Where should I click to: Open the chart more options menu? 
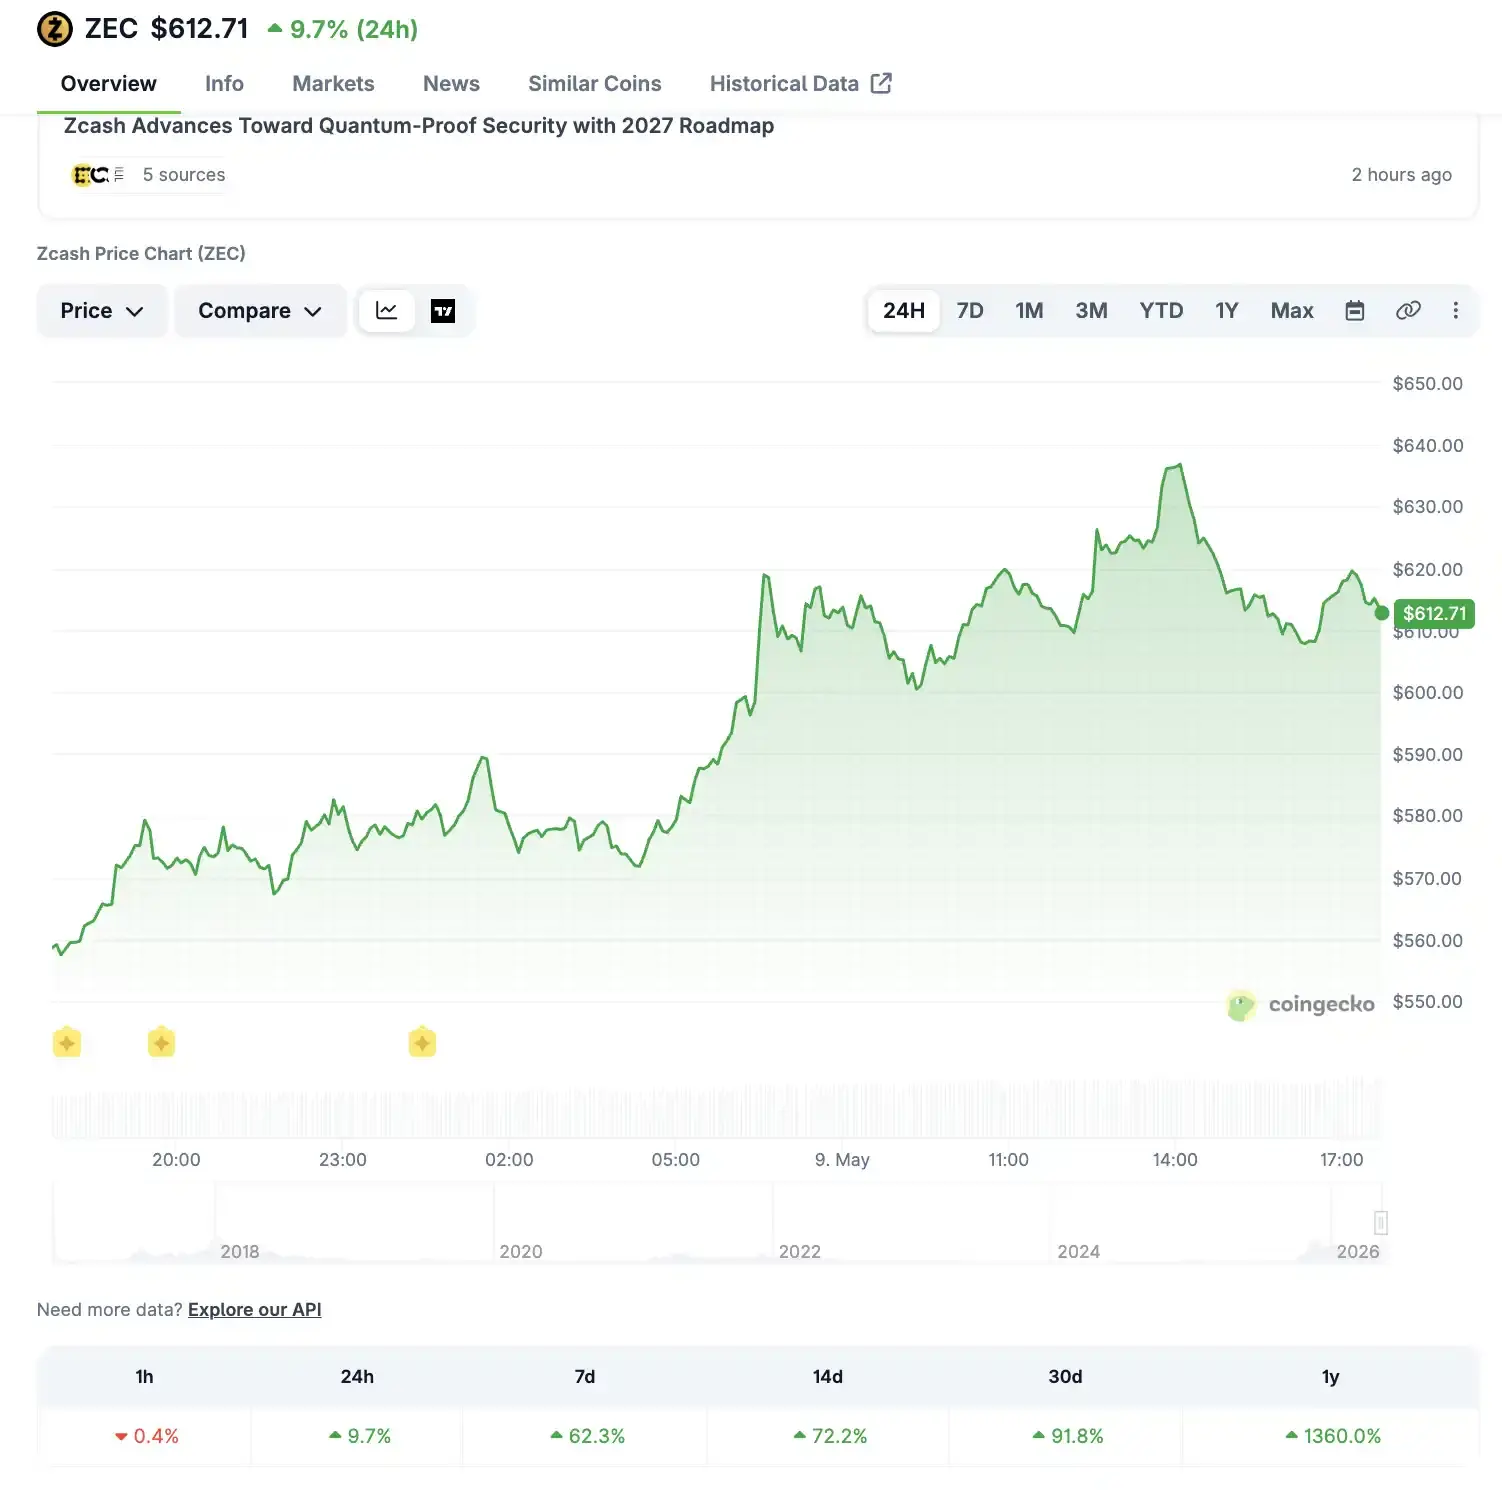tap(1456, 311)
